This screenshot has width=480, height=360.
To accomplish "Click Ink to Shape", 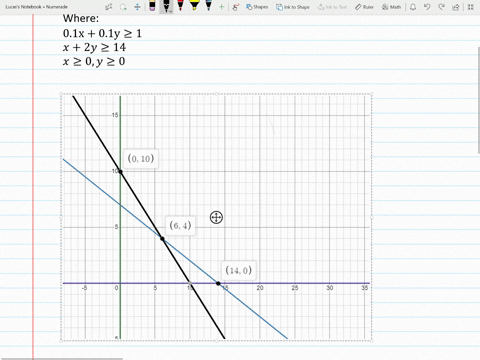I will point(293,7).
